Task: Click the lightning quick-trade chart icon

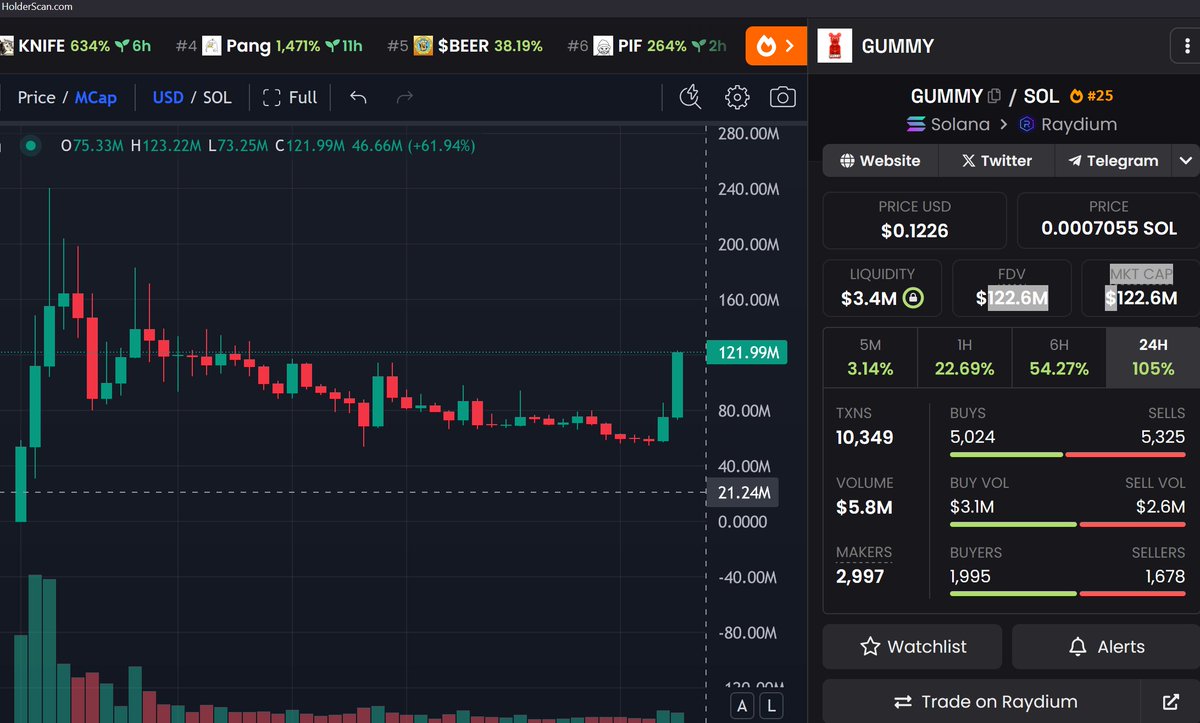Action: (690, 97)
